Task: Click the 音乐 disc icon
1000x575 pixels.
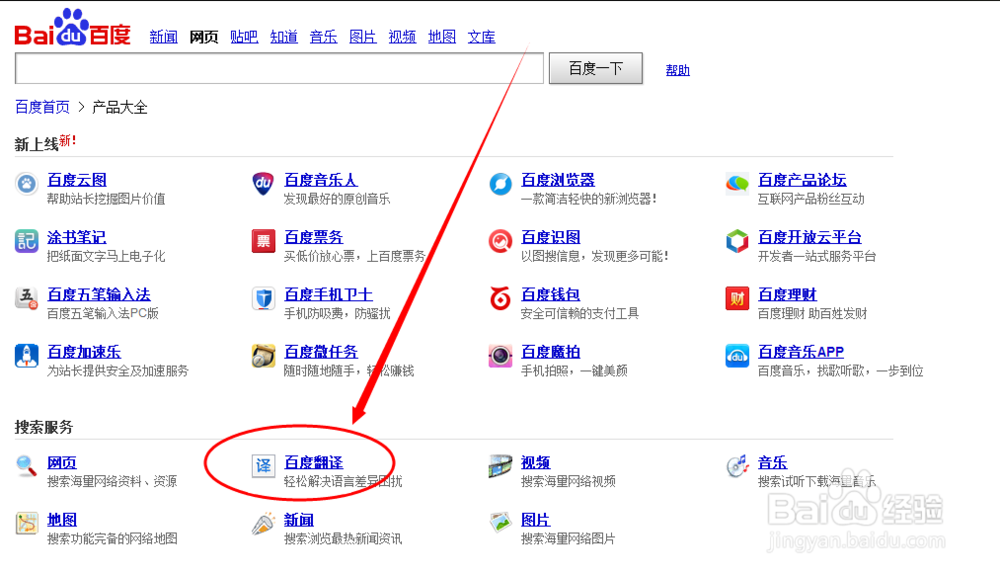Action: (737, 466)
